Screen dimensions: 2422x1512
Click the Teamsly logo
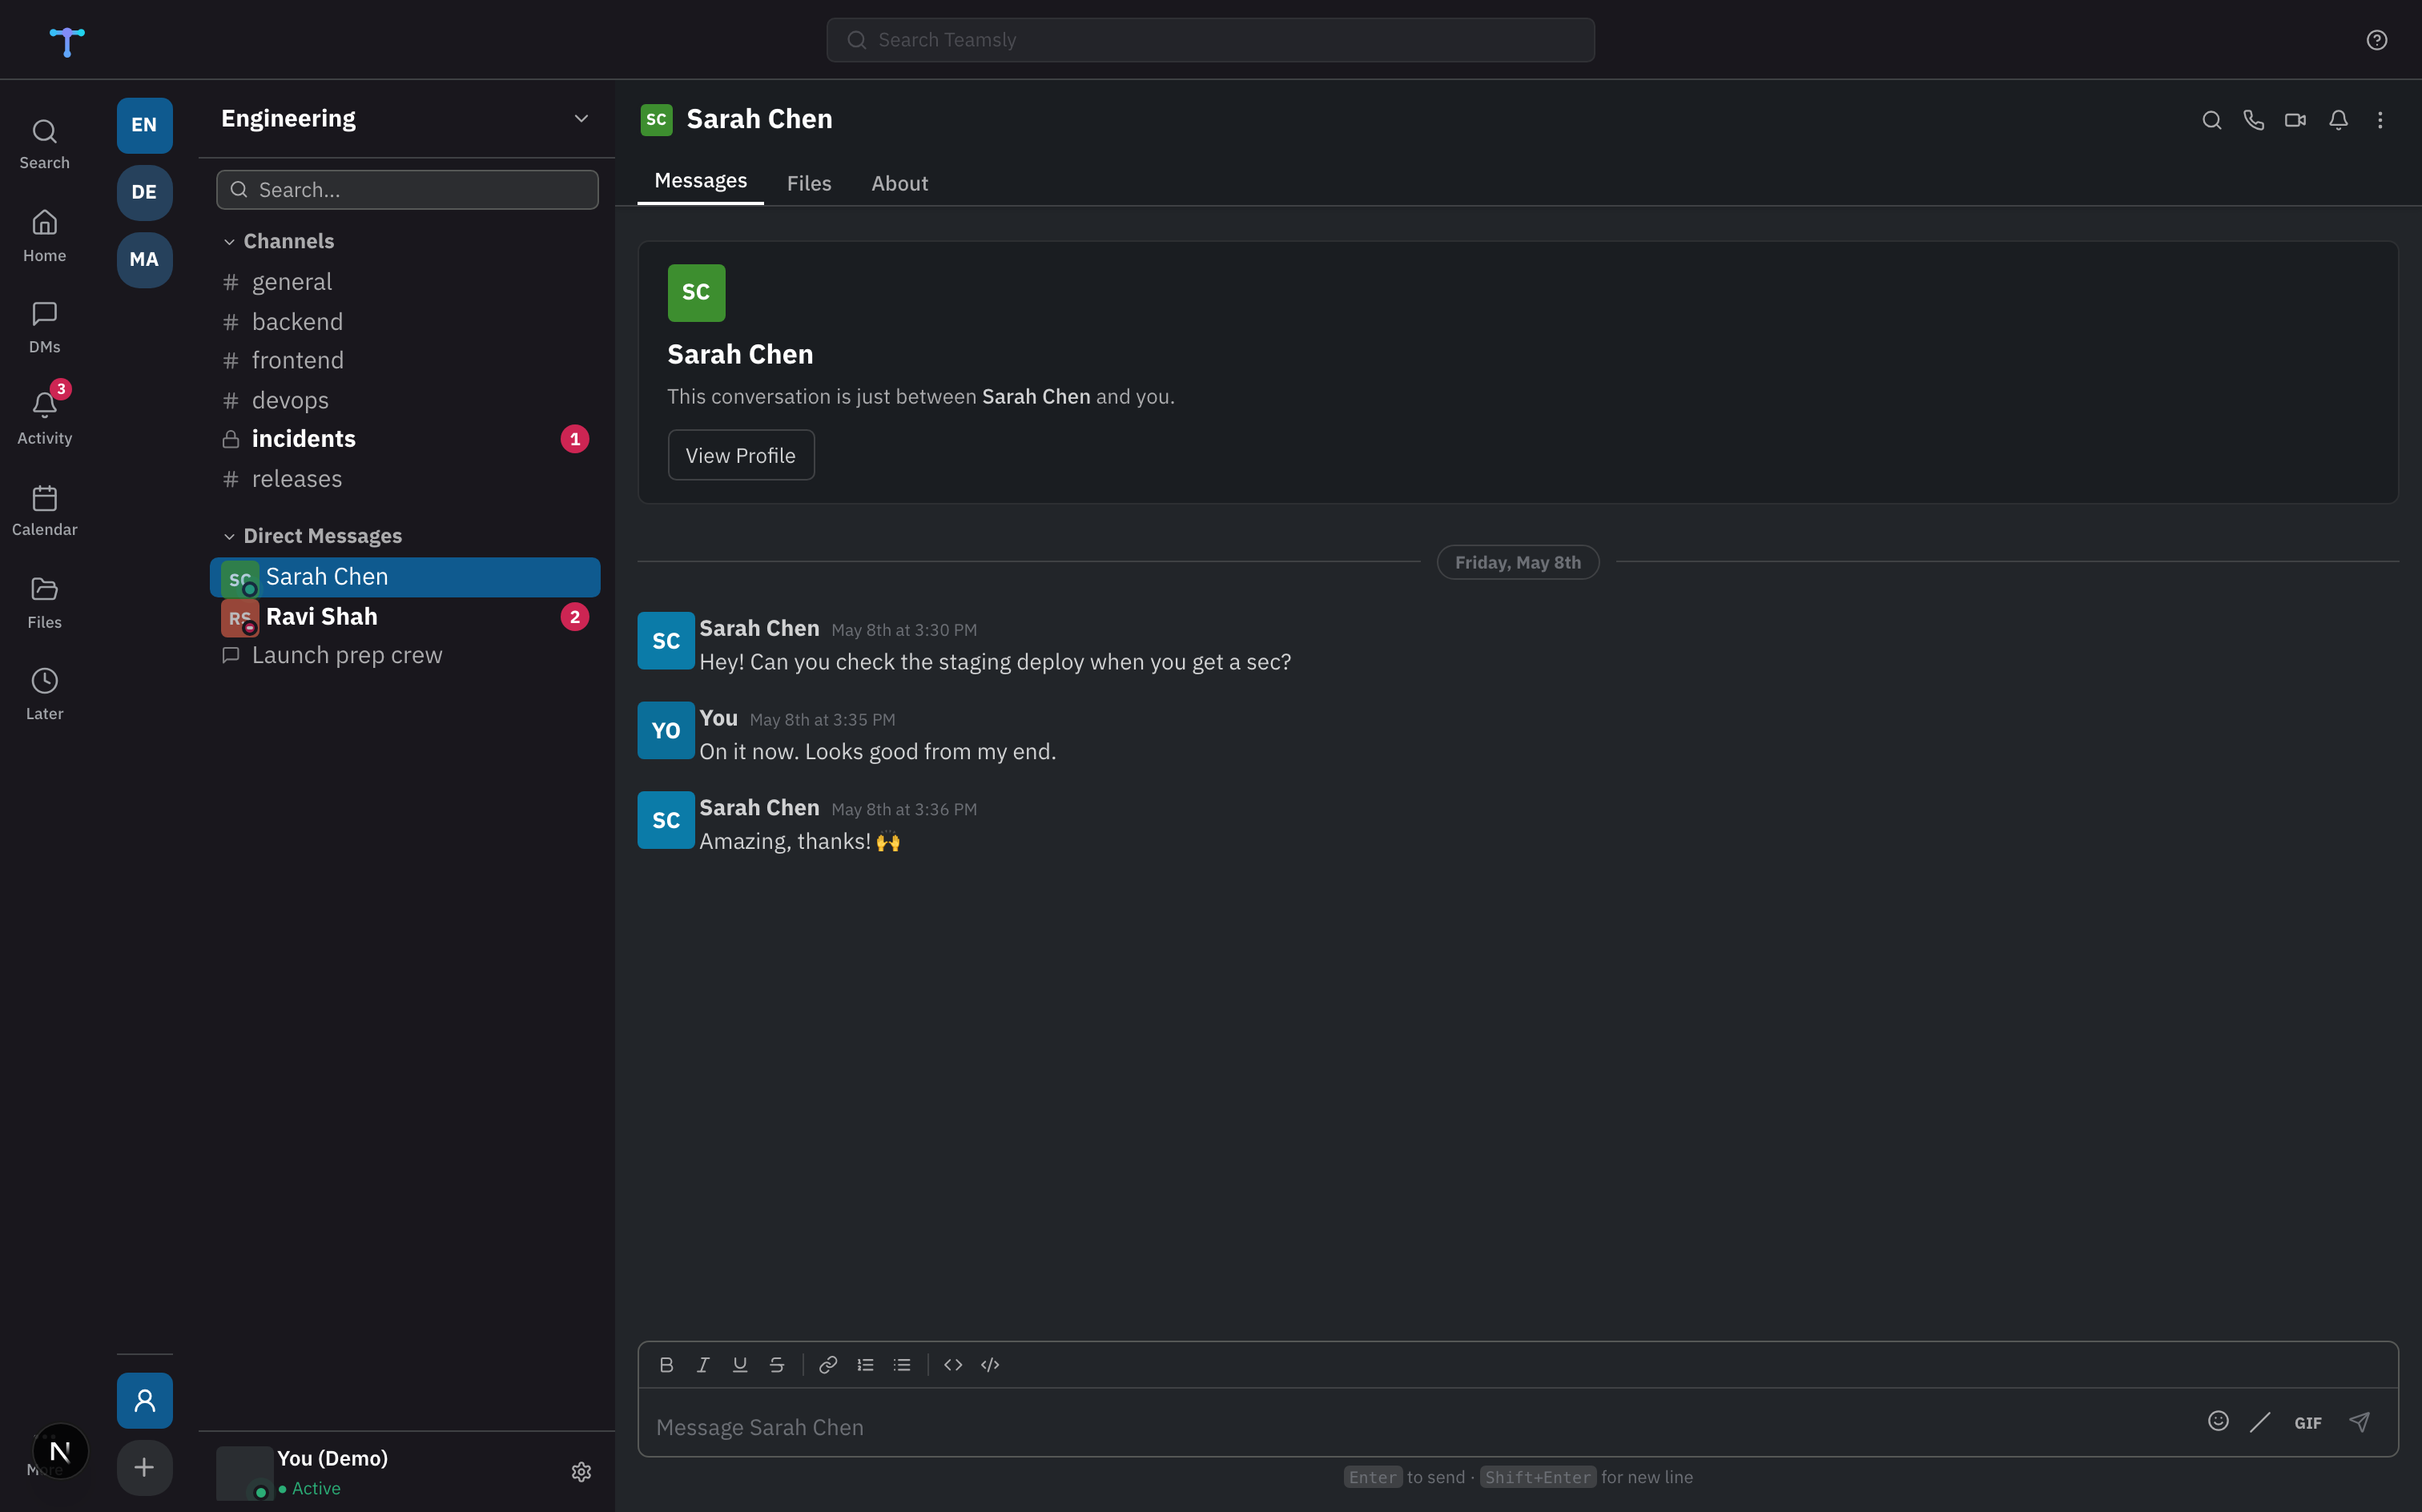[67, 40]
